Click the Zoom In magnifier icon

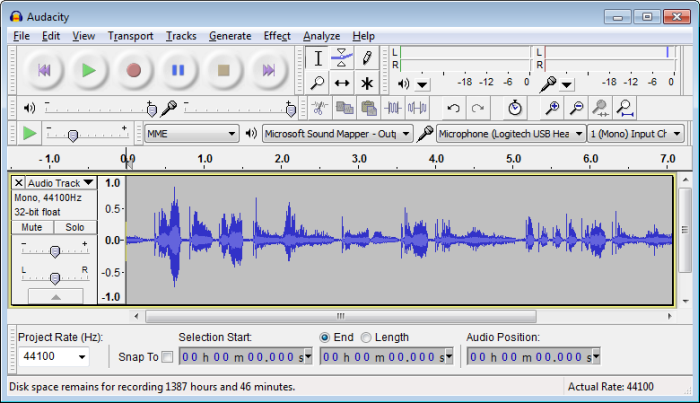552,108
